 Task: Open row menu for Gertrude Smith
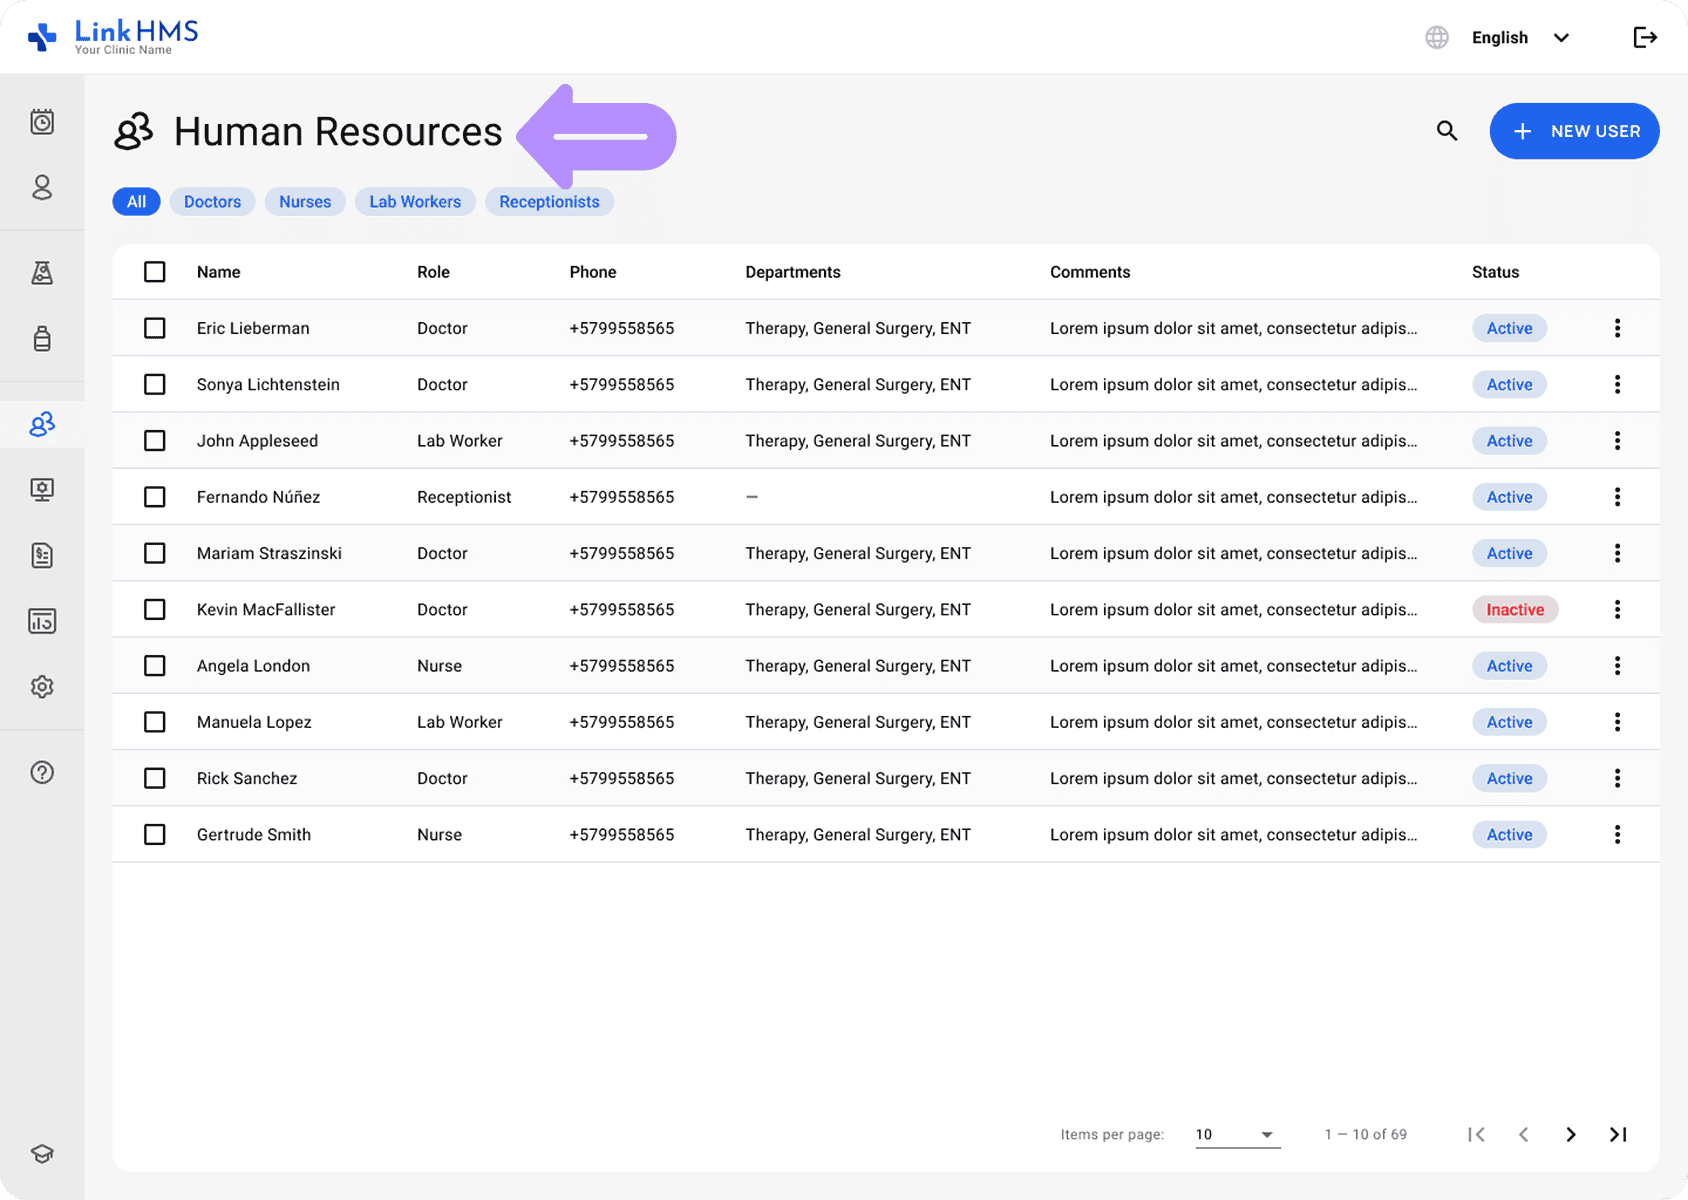[x=1617, y=834]
